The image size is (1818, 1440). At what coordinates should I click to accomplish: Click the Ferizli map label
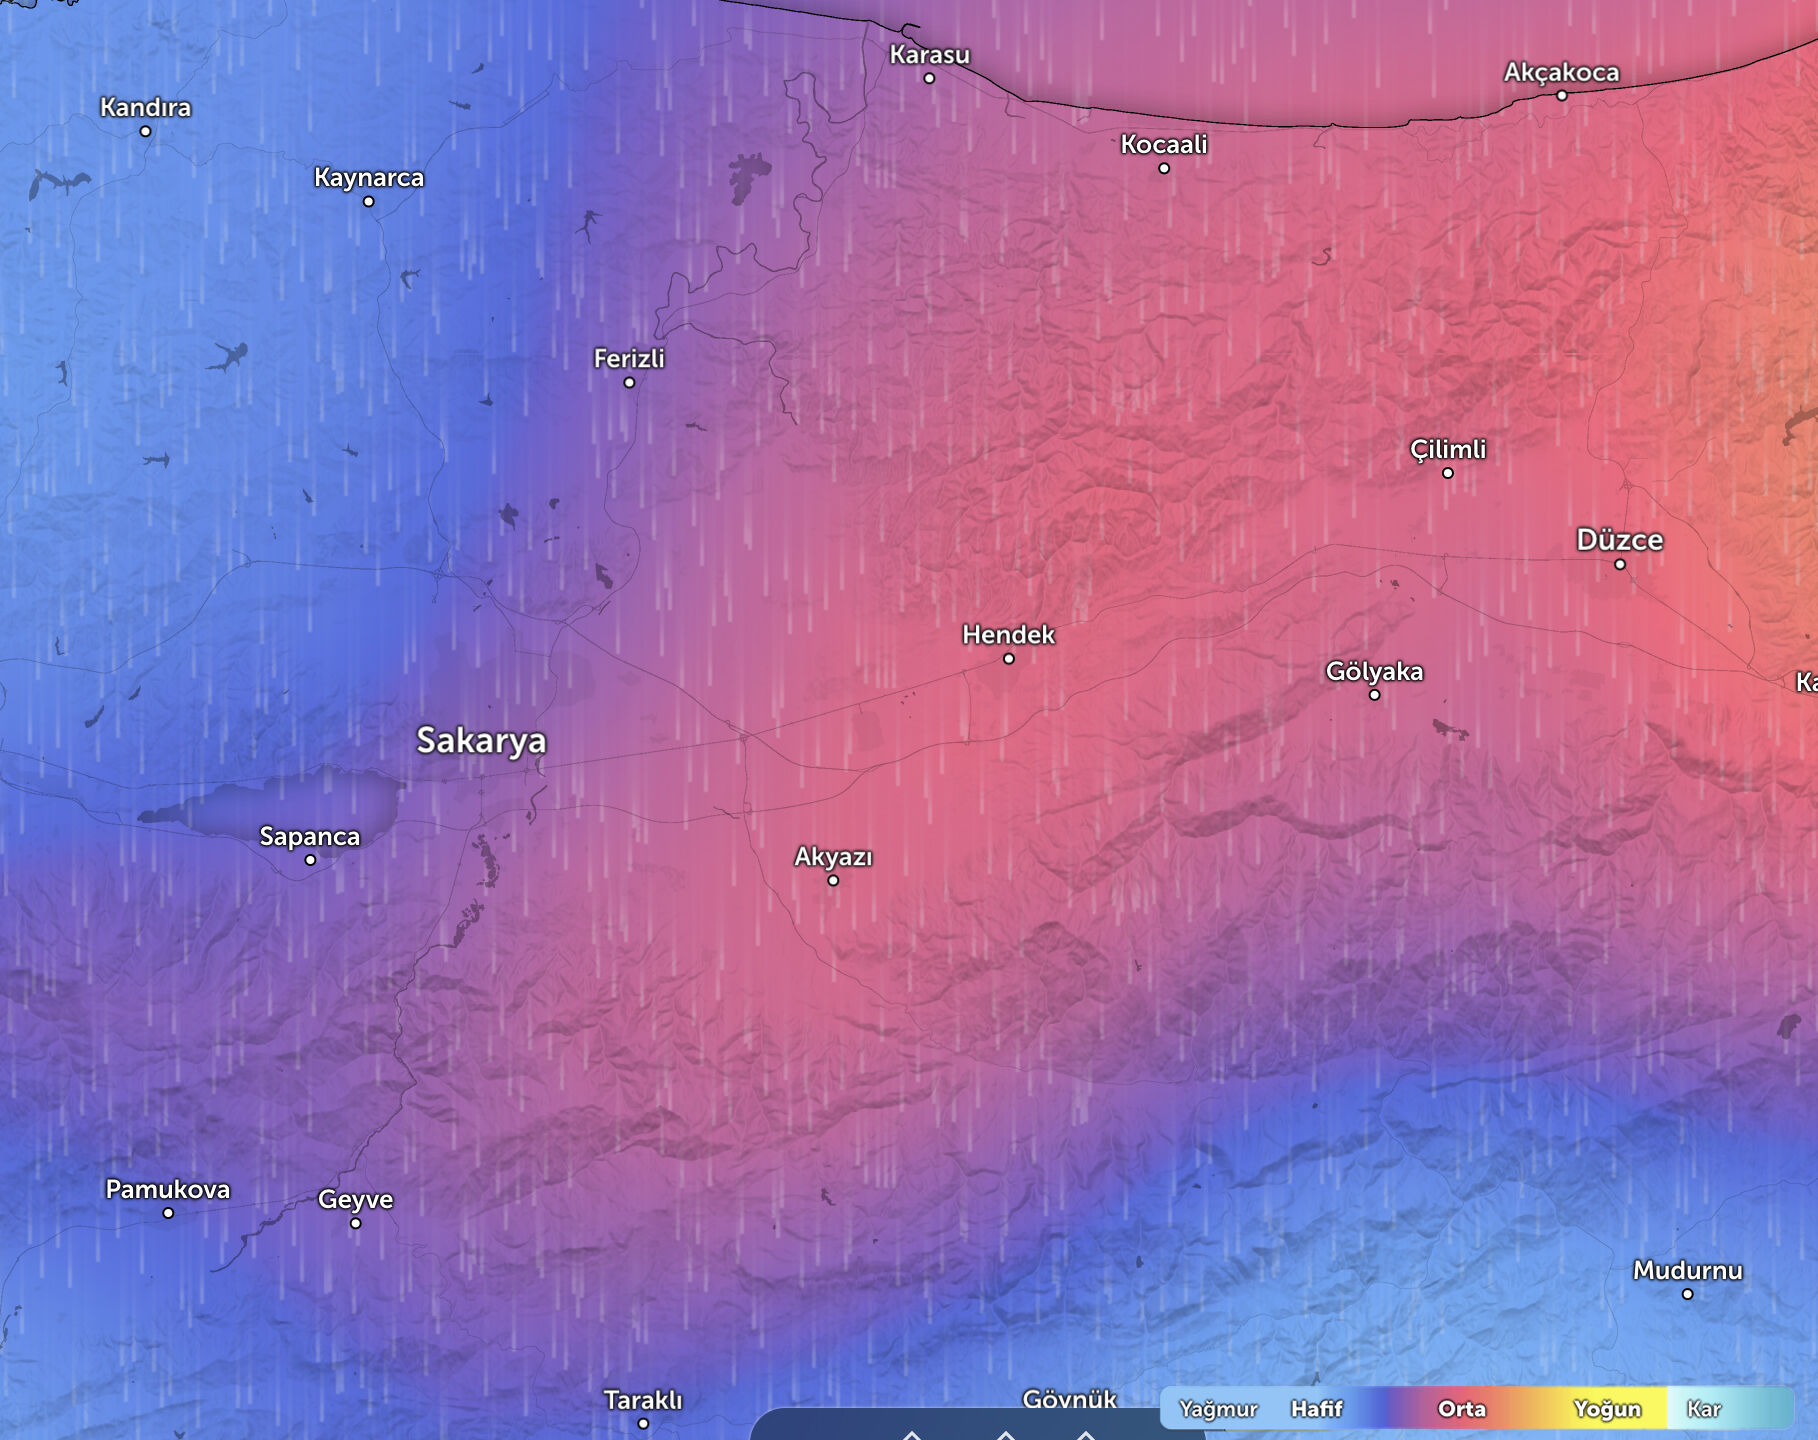click(629, 358)
